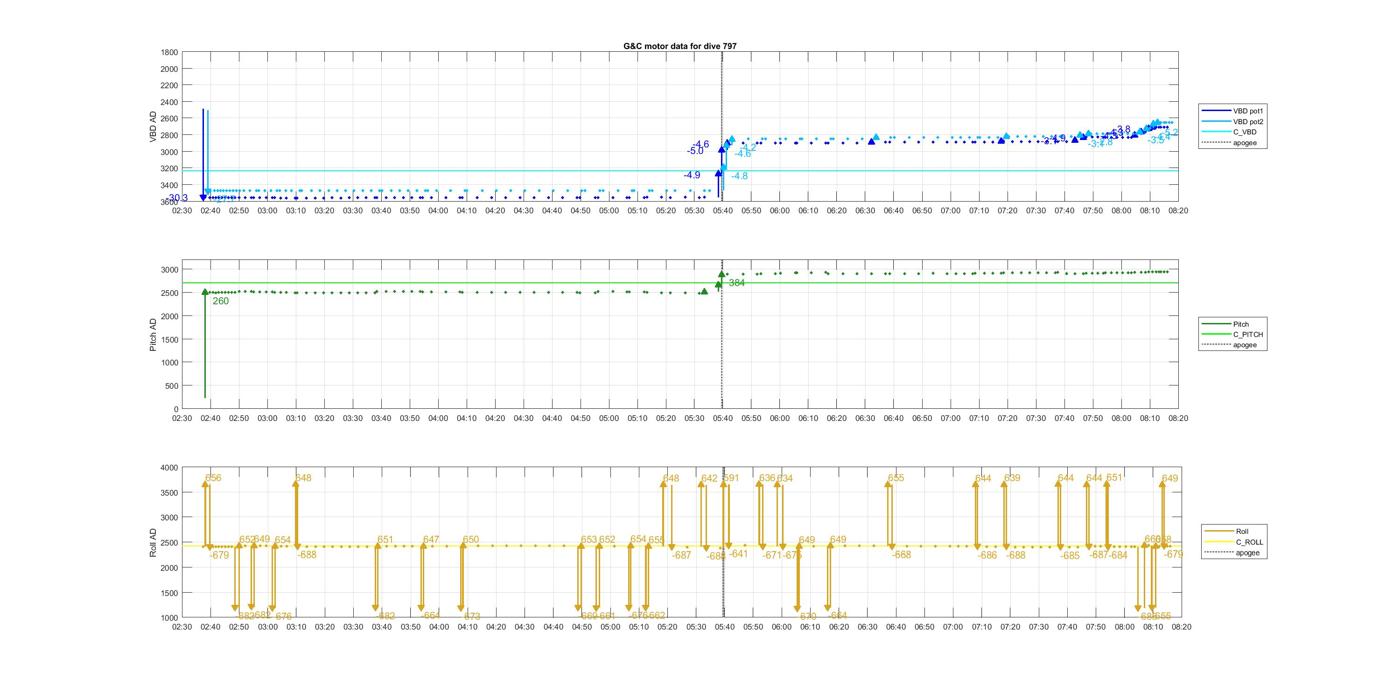This screenshot has height=693, width=1400.
Task: Click the '647' roll value label
Action: (x=431, y=540)
